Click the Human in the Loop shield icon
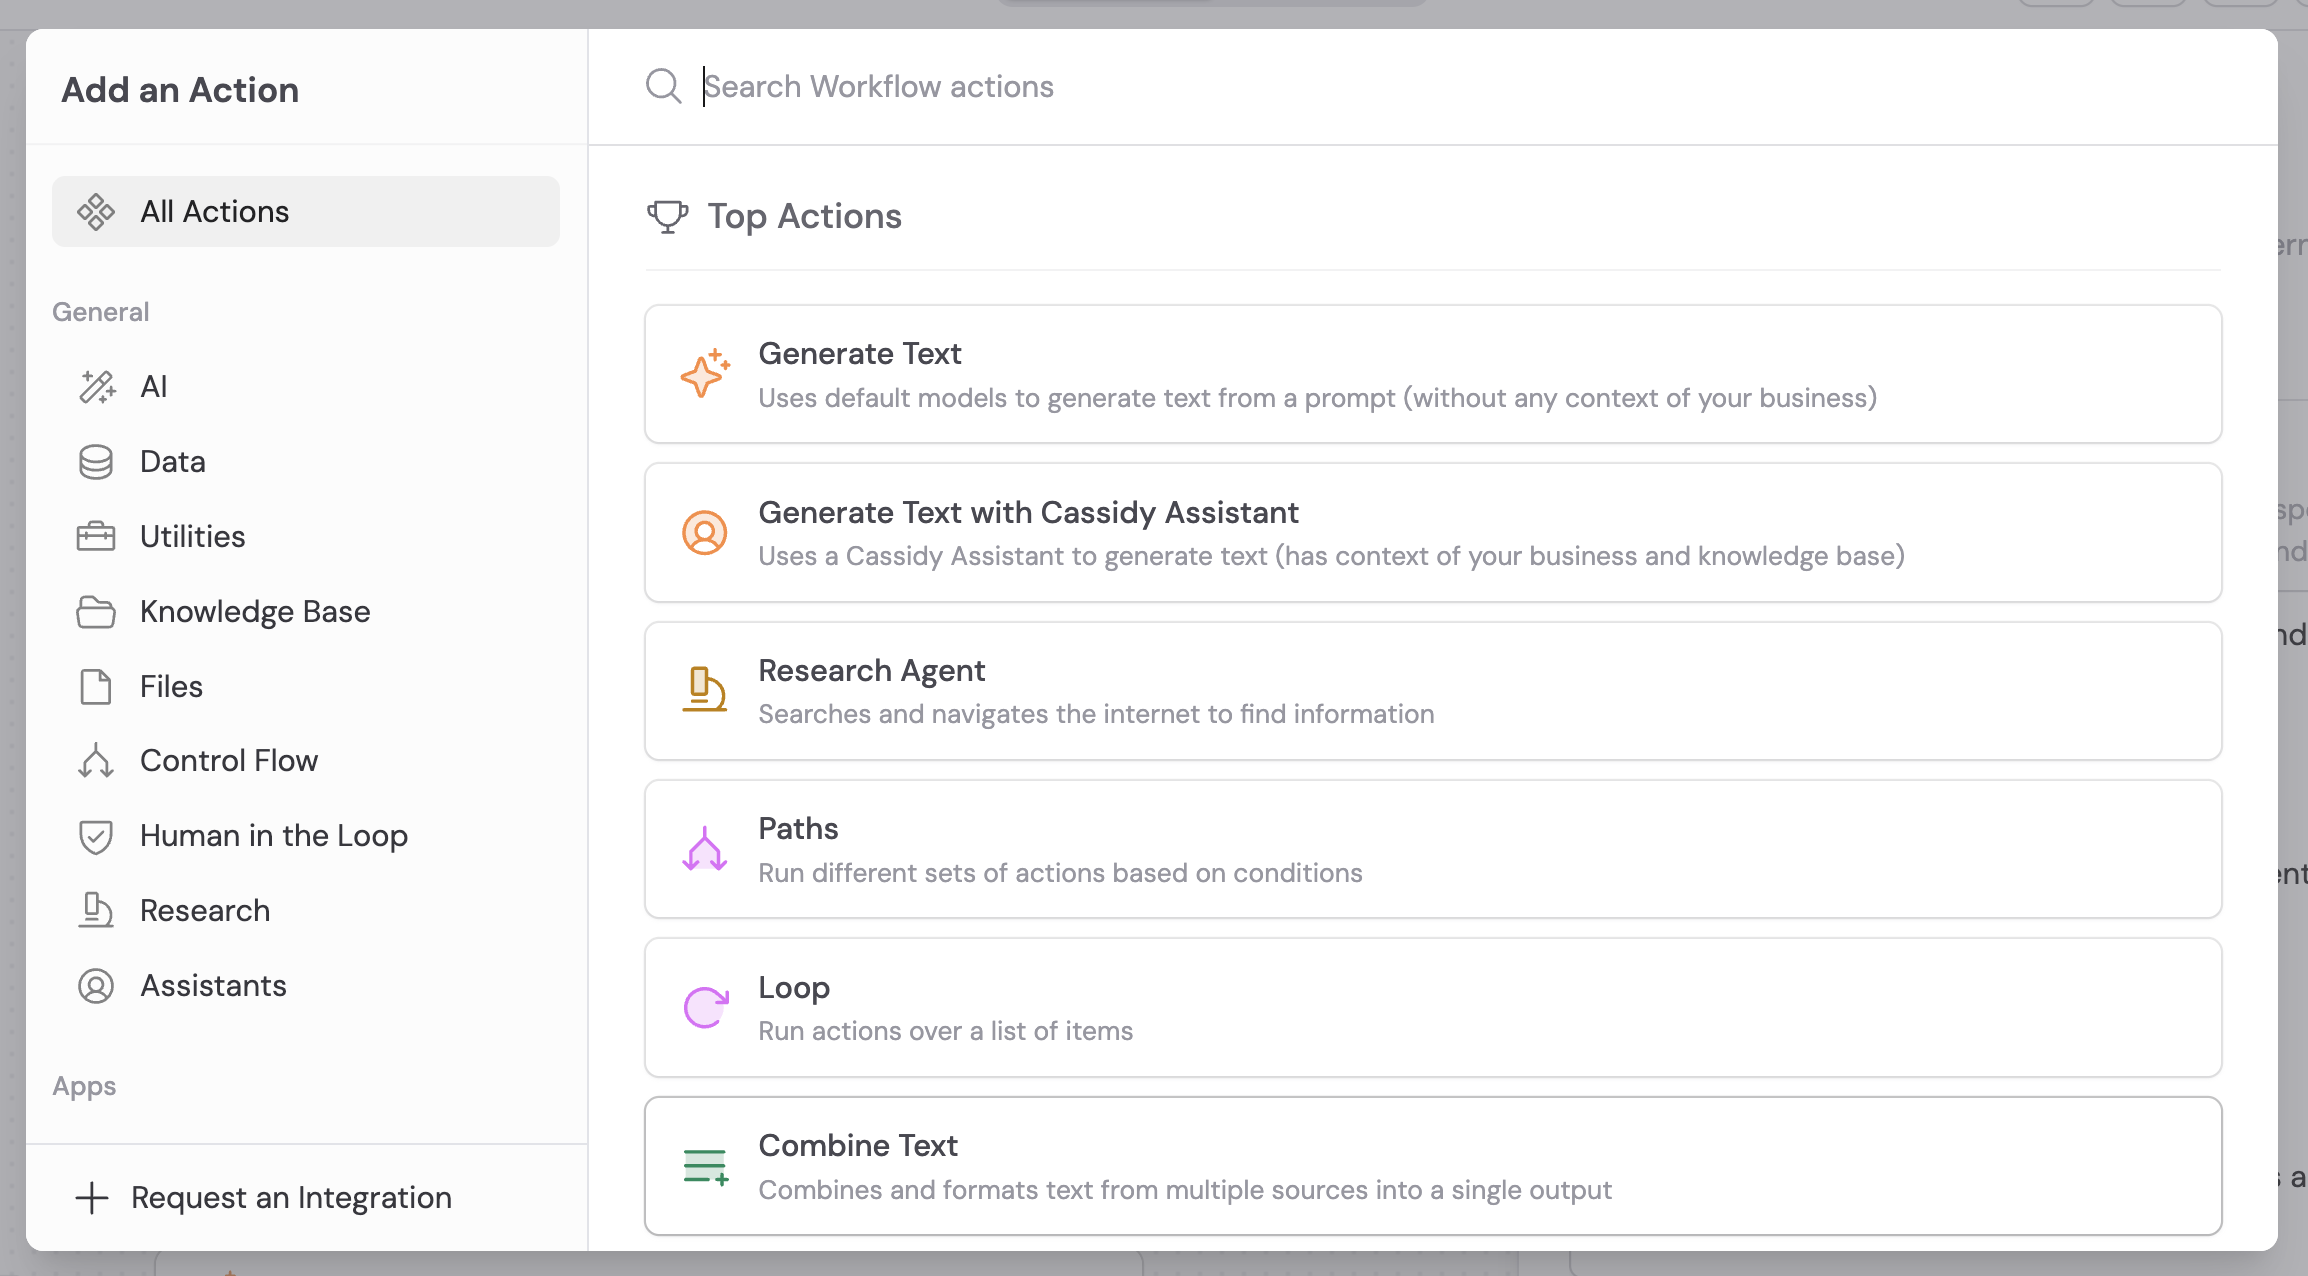Screen dimensions: 2308x1276 coord(96,836)
